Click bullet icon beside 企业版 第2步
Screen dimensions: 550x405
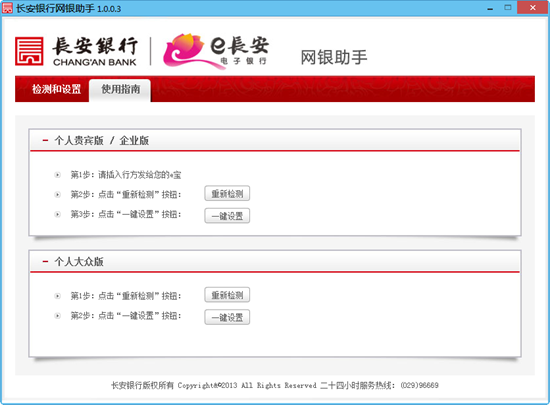click(58, 194)
